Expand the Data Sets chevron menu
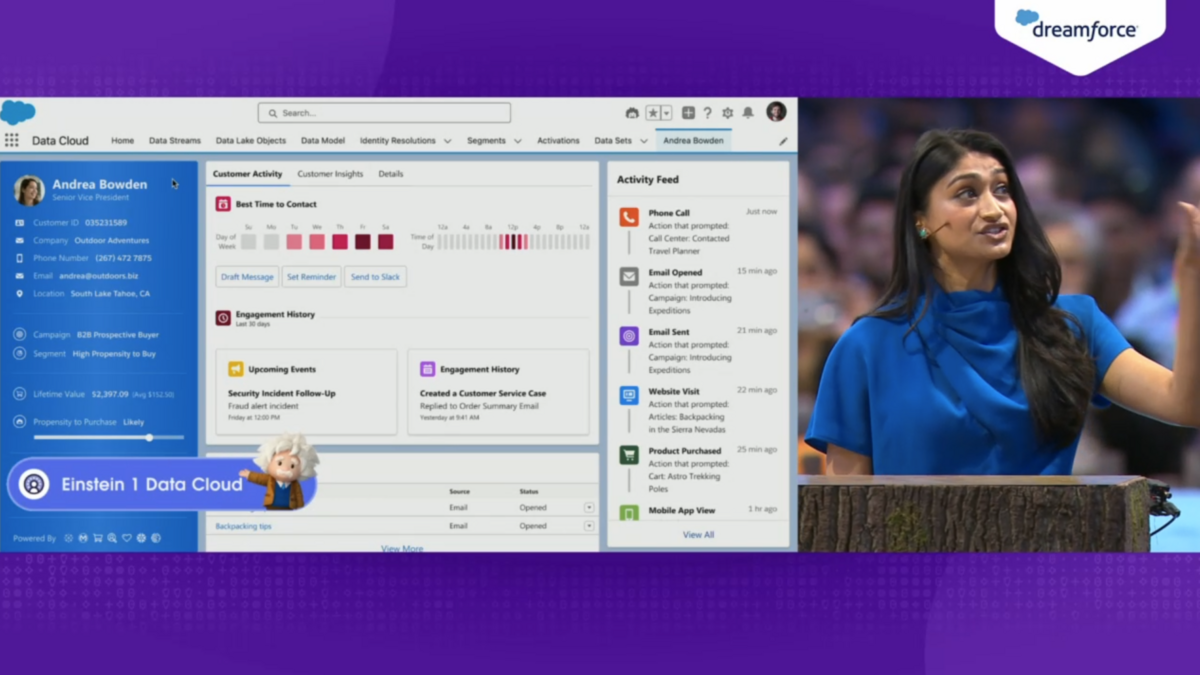The width and height of the screenshot is (1200, 675). pos(644,141)
